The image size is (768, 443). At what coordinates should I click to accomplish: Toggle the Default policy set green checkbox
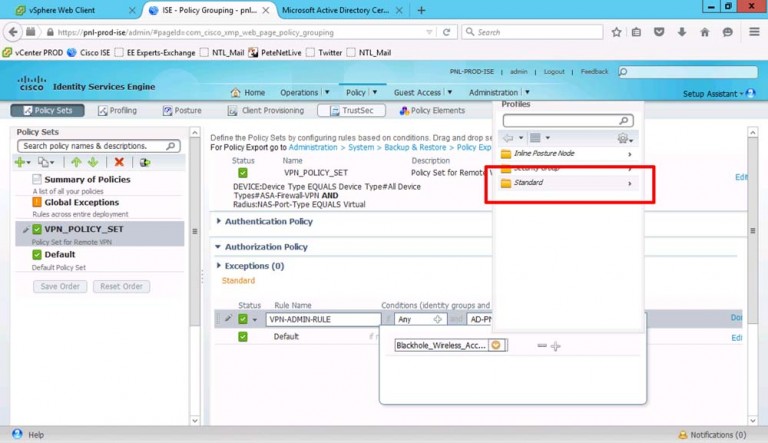[37, 254]
